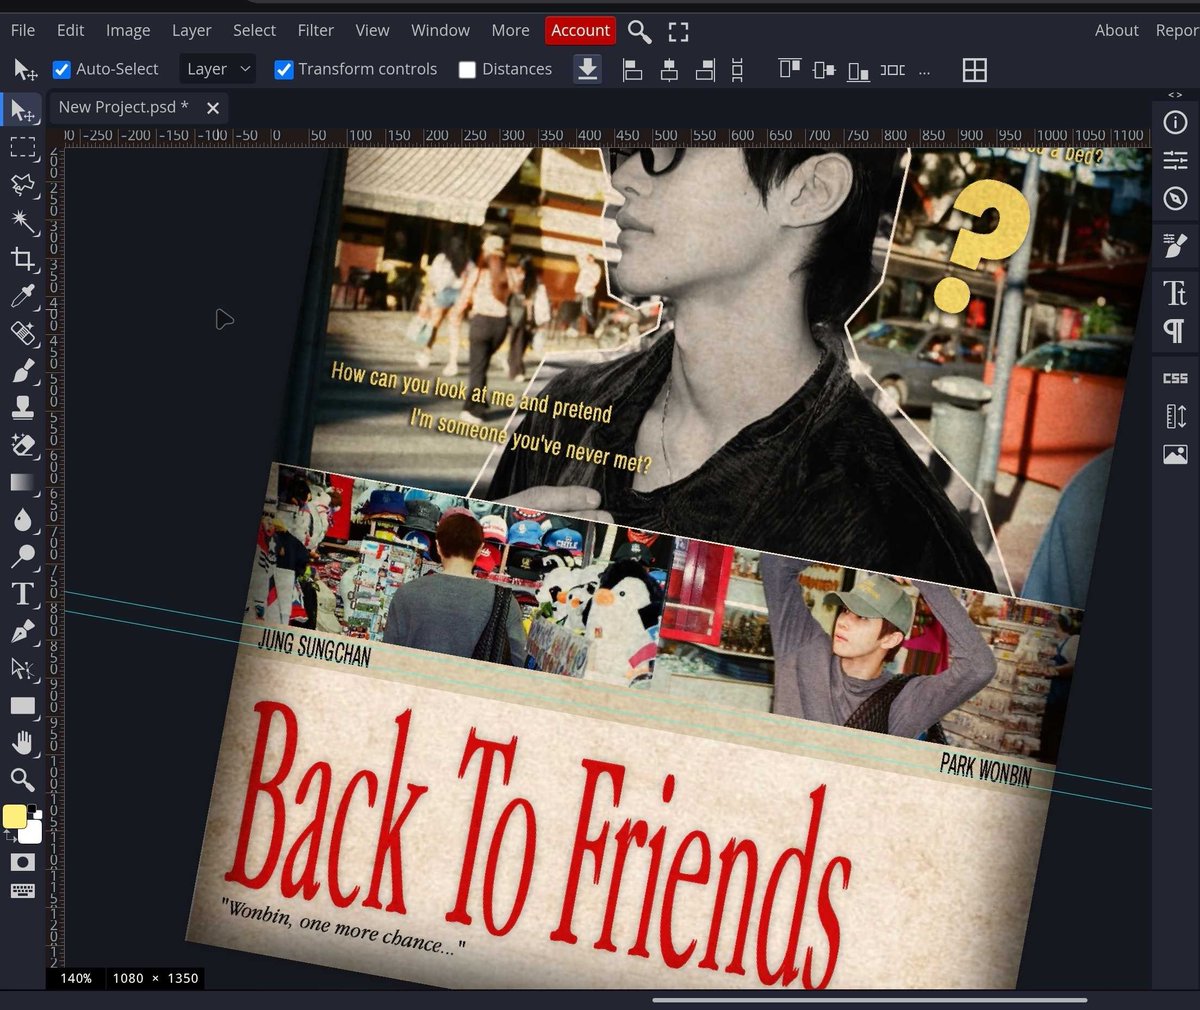Click the four-square grid icon
The width and height of the screenshot is (1200, 1010).
click(x=974, y=69)
